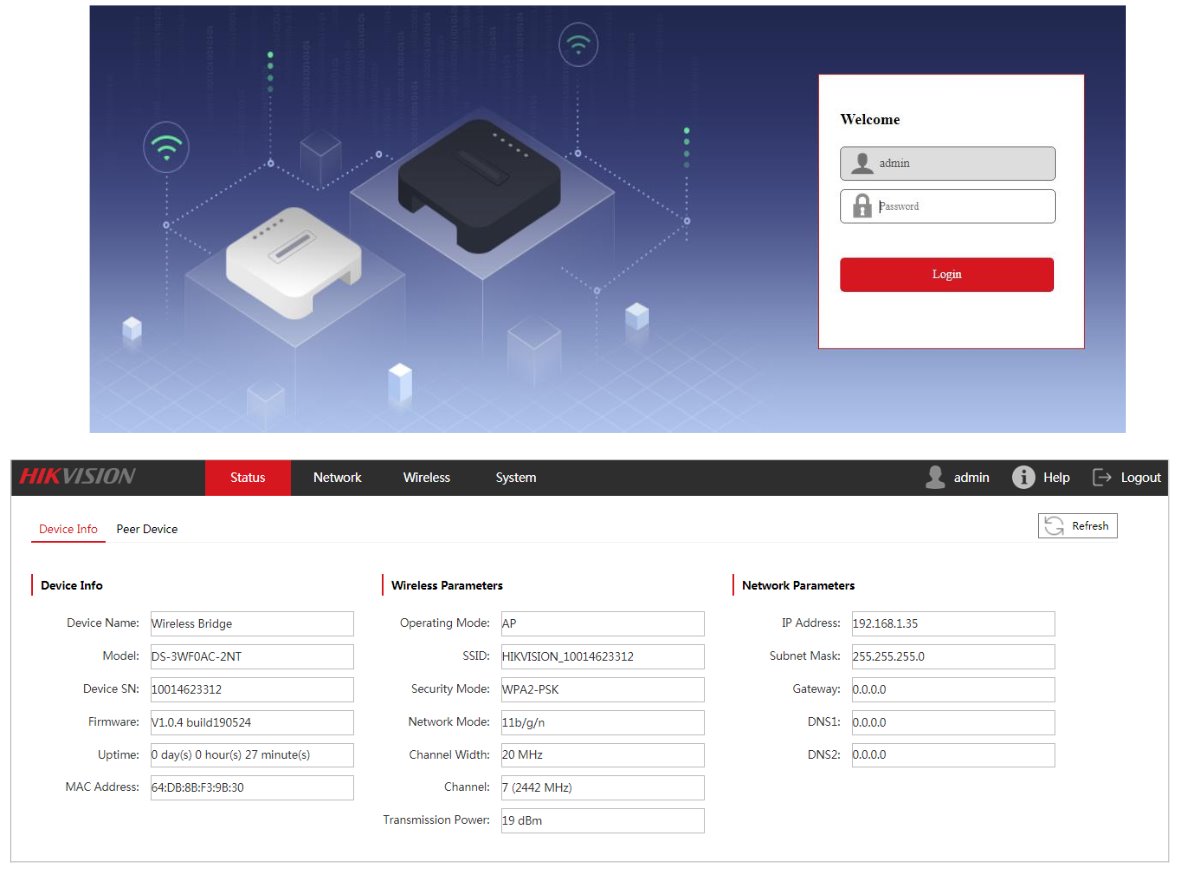
Task: Switch to the Peer Device tab
Action: pos(147,529)
